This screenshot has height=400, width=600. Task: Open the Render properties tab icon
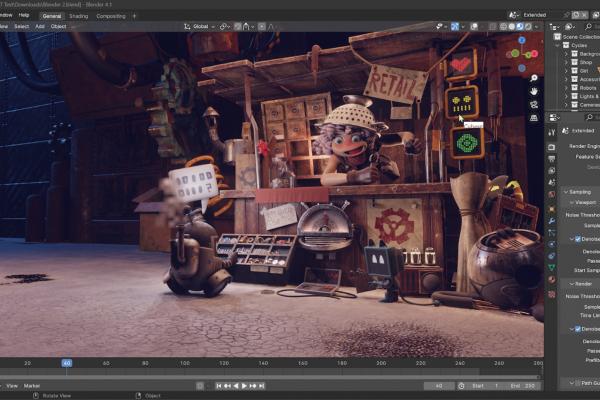click(551, 147)
